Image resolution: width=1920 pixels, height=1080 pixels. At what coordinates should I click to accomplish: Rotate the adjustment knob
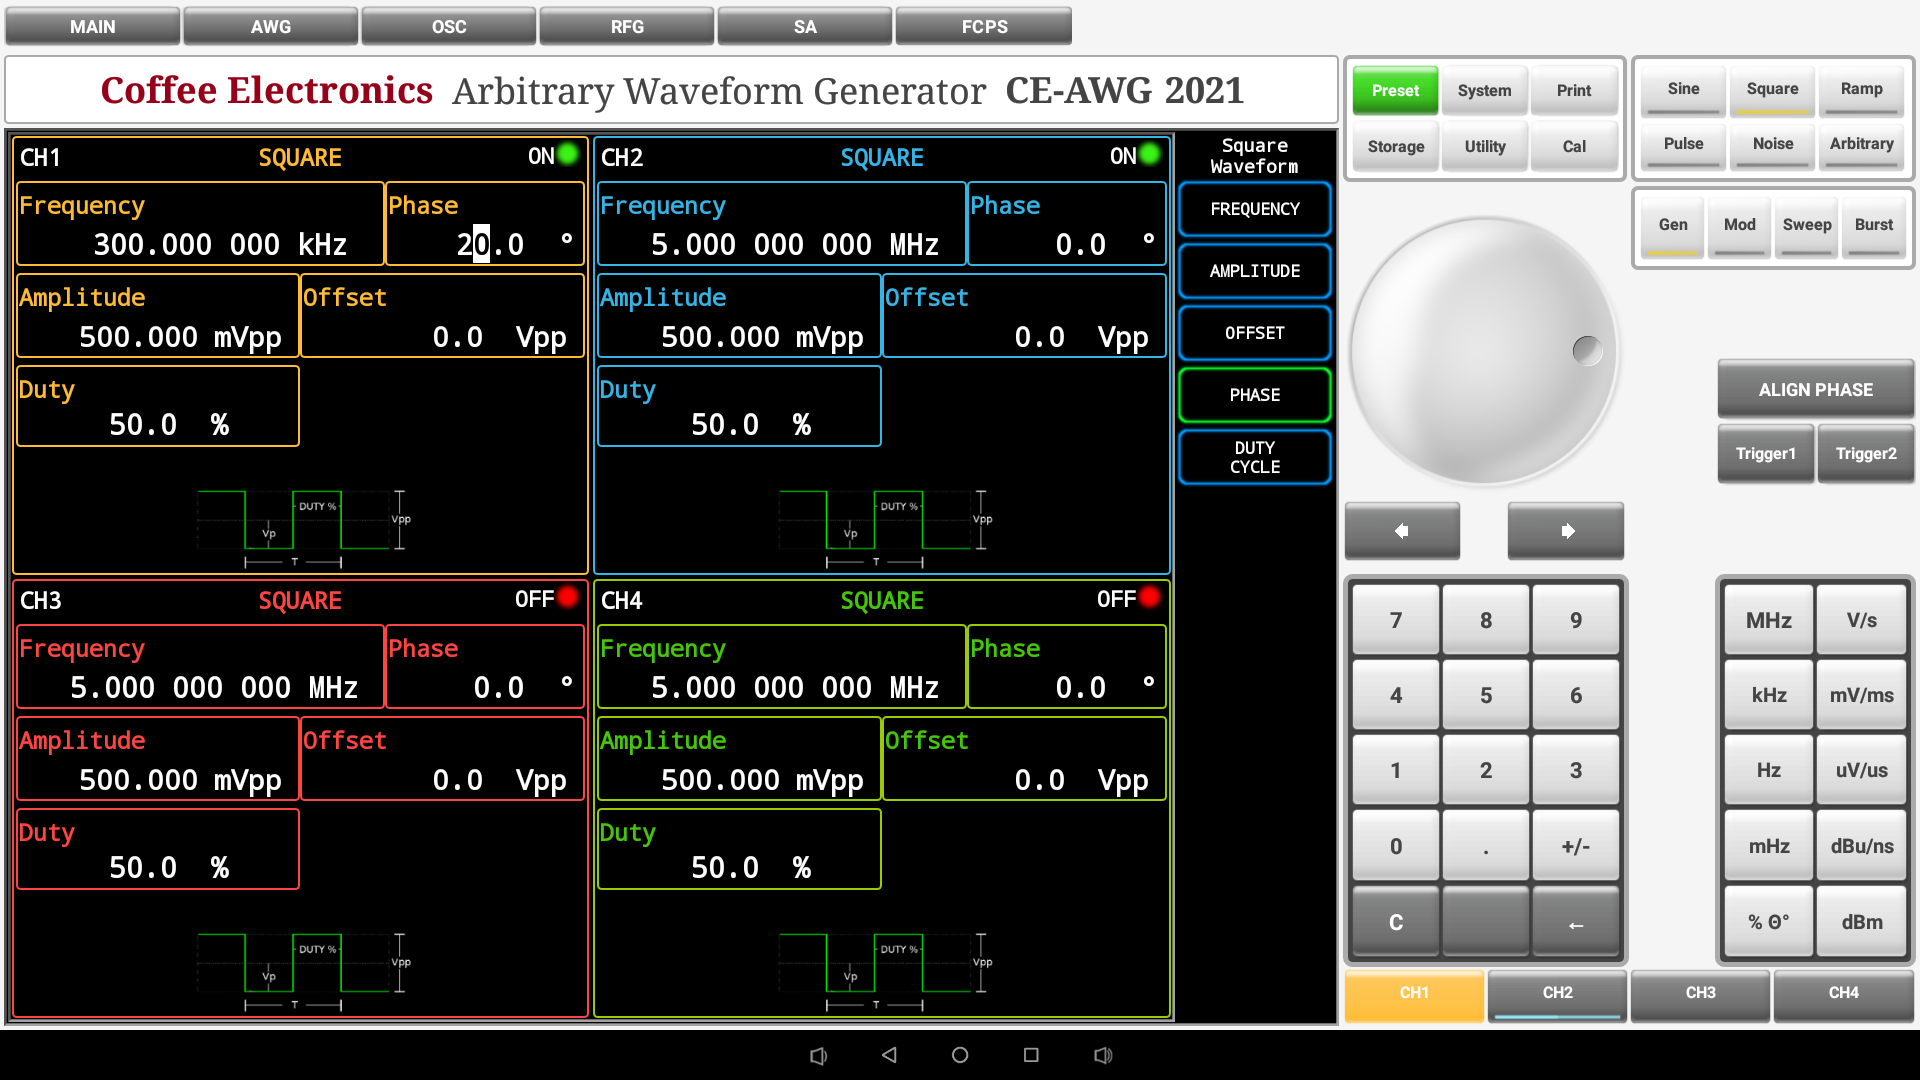tap(1483, 352)
